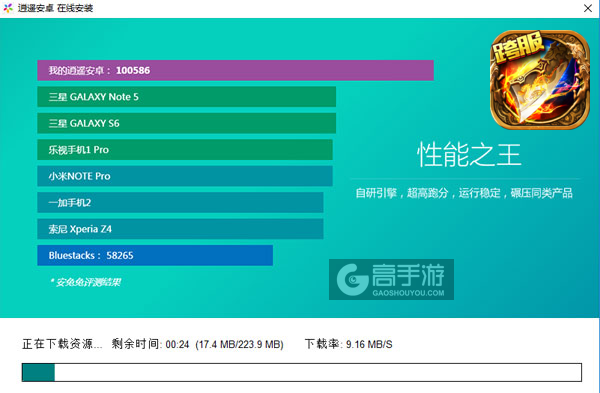600x393 pixels.
Task: Click the 正在下载资源... status text
Action: coord(62,344)
